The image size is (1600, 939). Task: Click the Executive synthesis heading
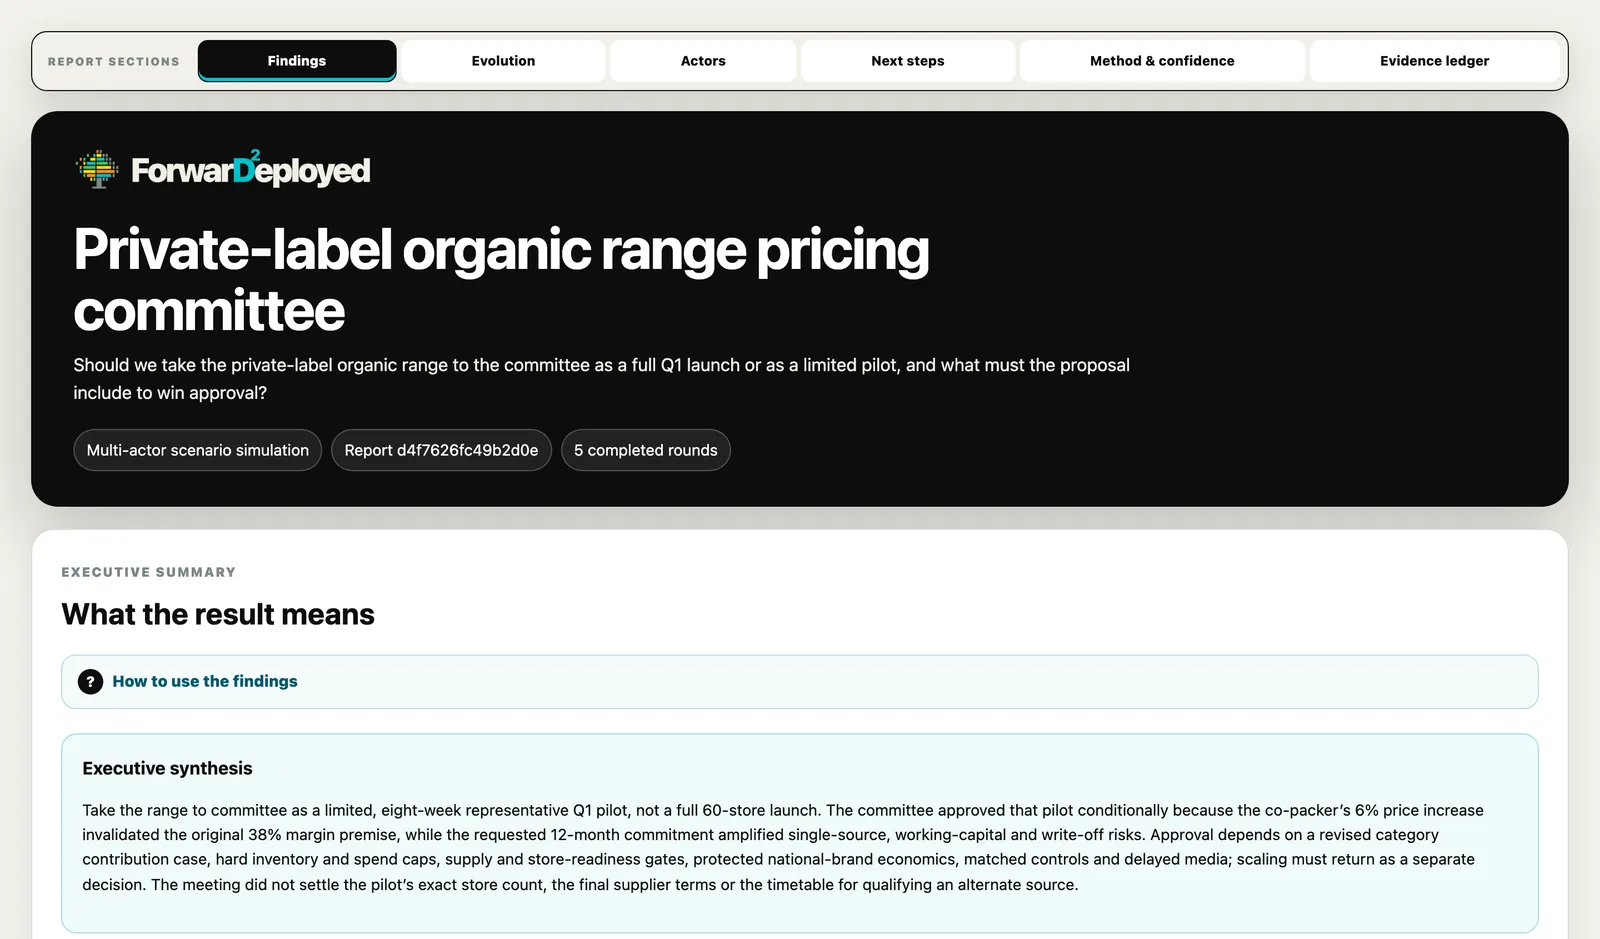pos(167,768)
